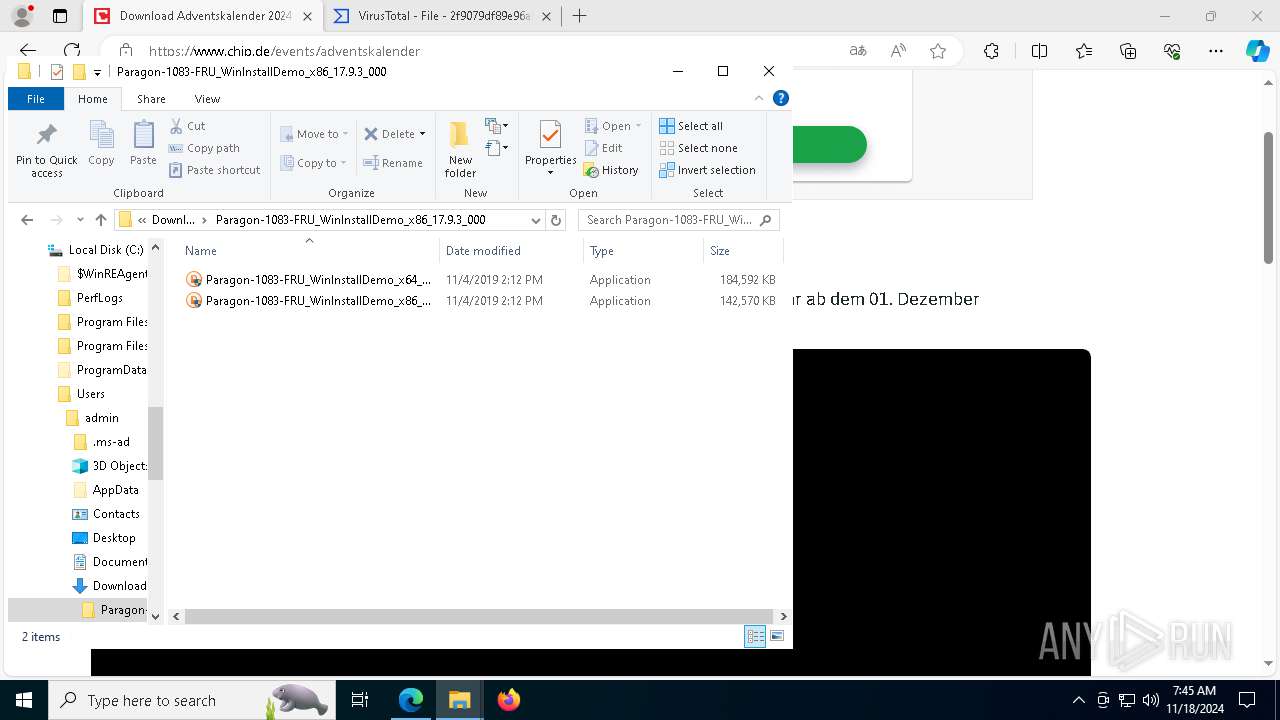The height and width of the screenshot is (720, 1280).
Task: Sort by Date modified column
Action: pyautogui.click(x=510, y=251)
